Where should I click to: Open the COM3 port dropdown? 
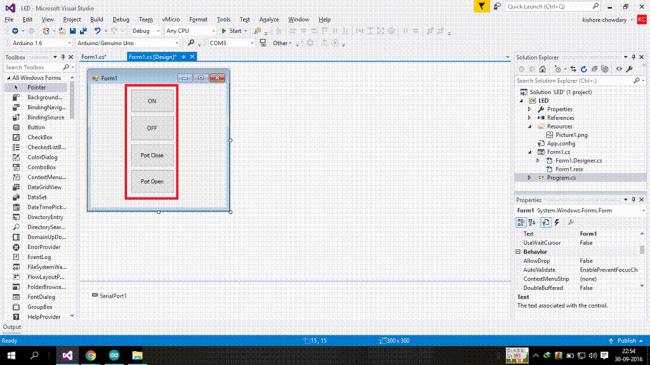tap(231, 43)
